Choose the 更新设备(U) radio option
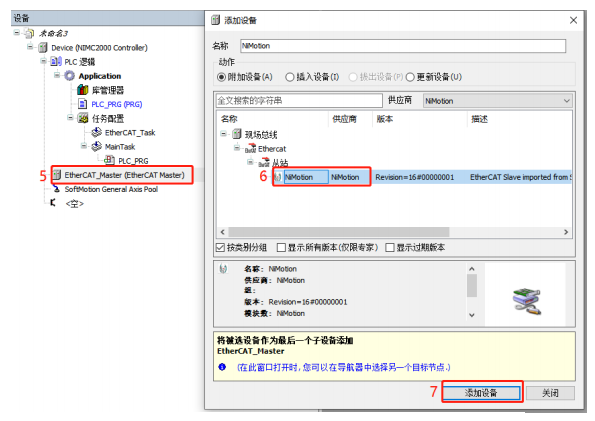 point(410,77)
